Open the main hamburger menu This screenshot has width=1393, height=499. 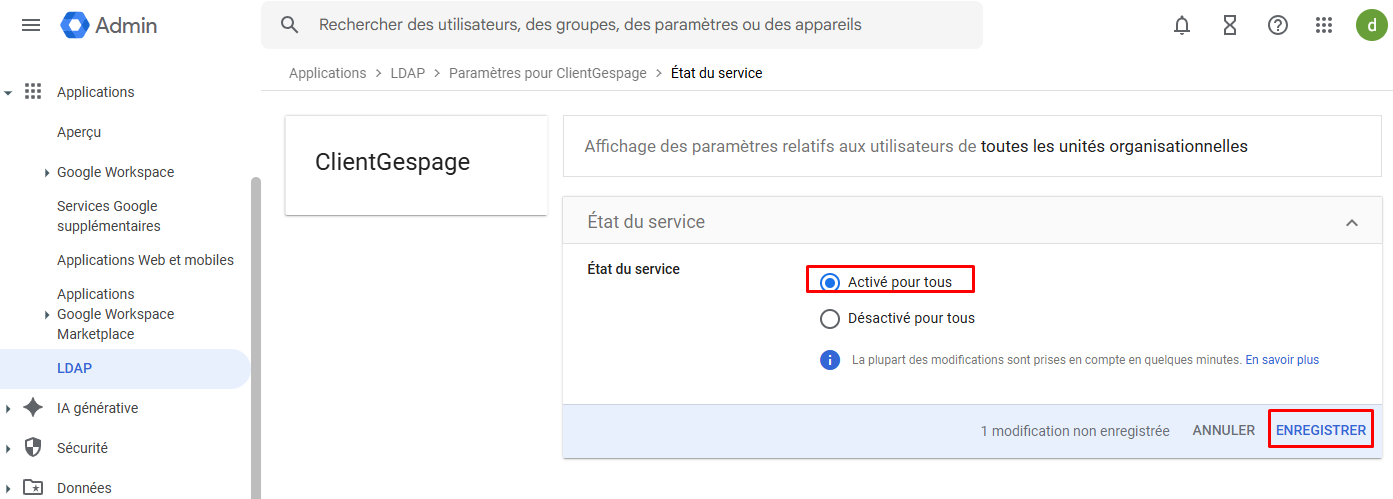tap(31, 25)
